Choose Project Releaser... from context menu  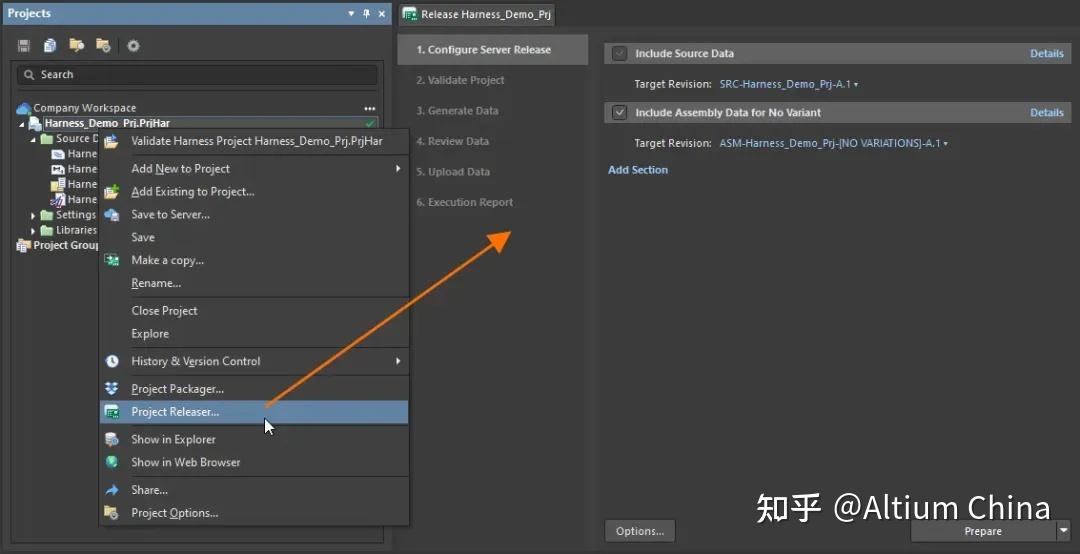point(254,411)
